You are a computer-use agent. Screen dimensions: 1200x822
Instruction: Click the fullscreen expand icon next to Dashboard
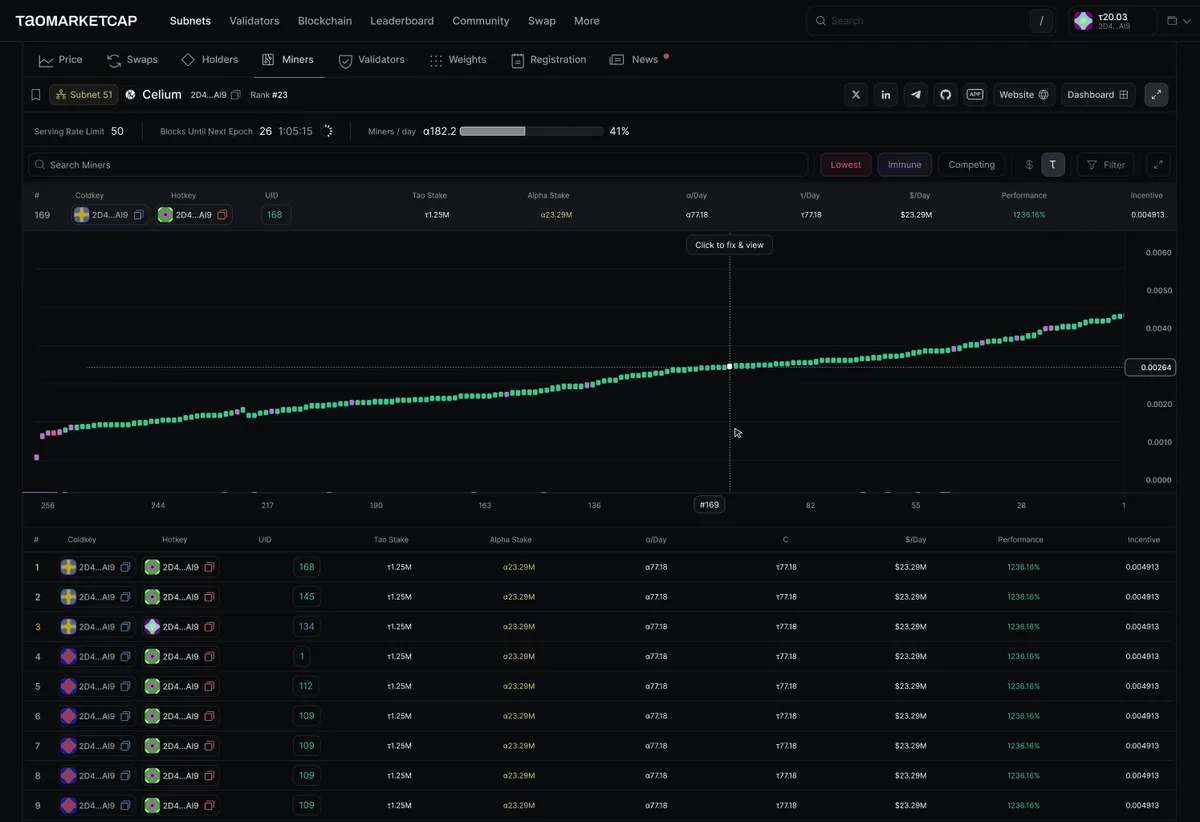pos(1156,95)
